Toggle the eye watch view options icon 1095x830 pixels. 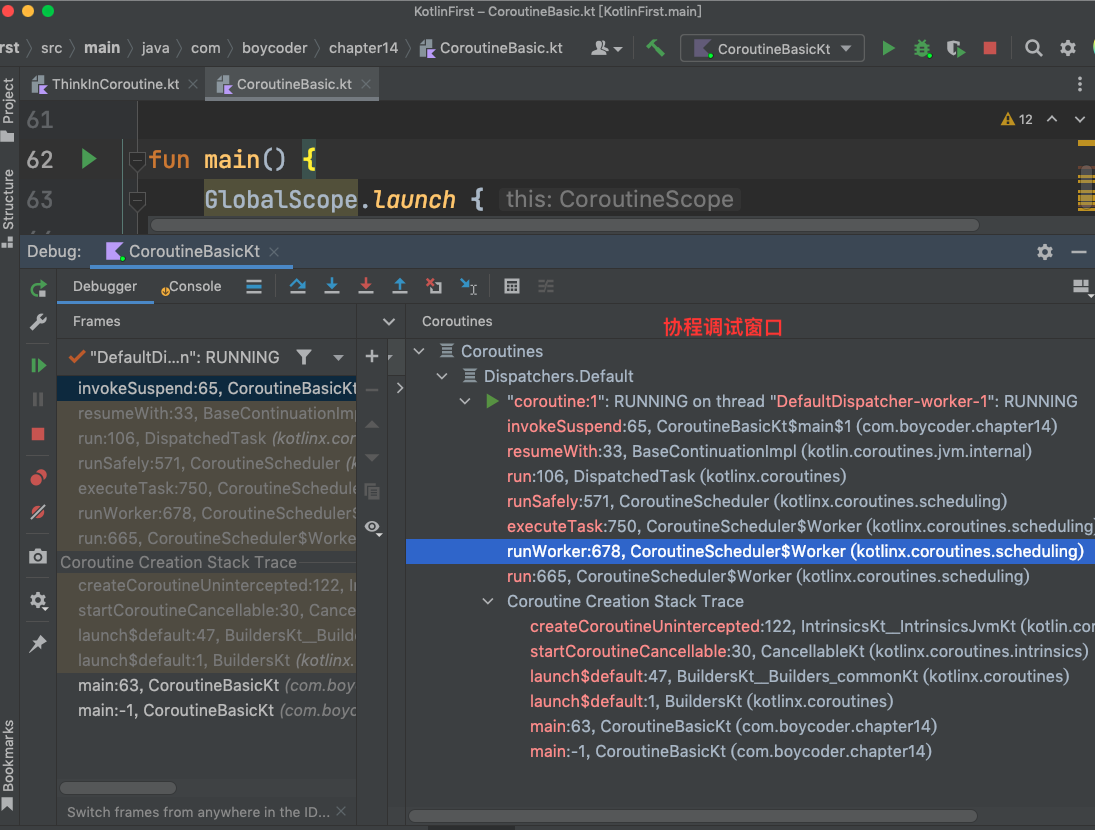coord(372,527)
